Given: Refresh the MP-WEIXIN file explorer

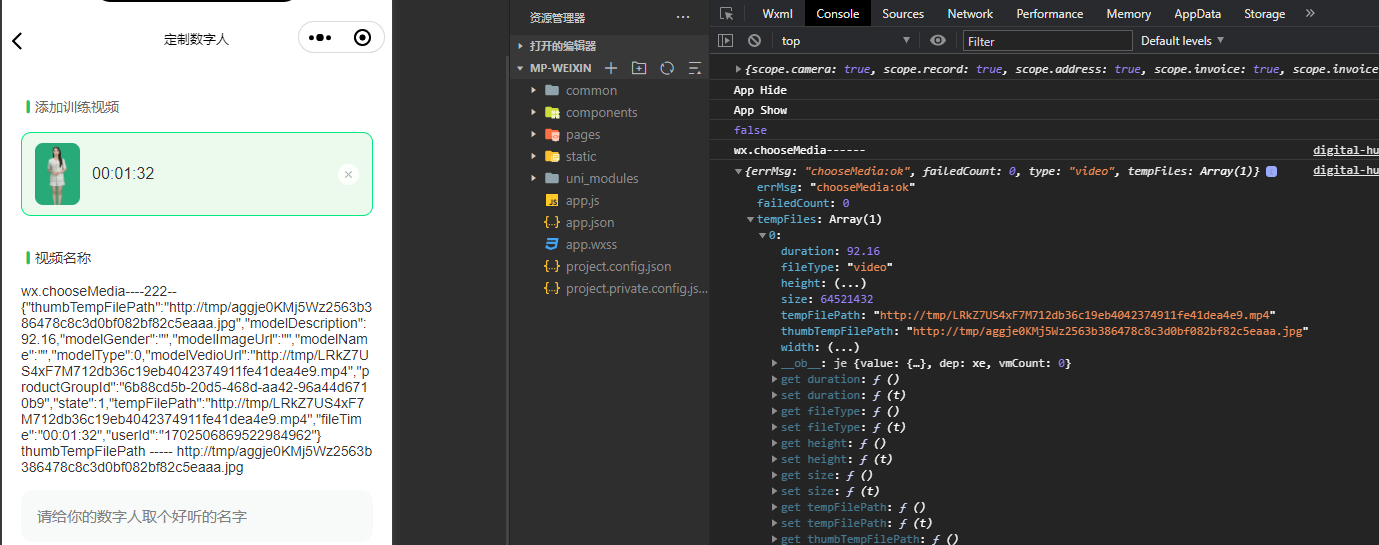Looking at the screenshot, I should [x=667, y=68].
